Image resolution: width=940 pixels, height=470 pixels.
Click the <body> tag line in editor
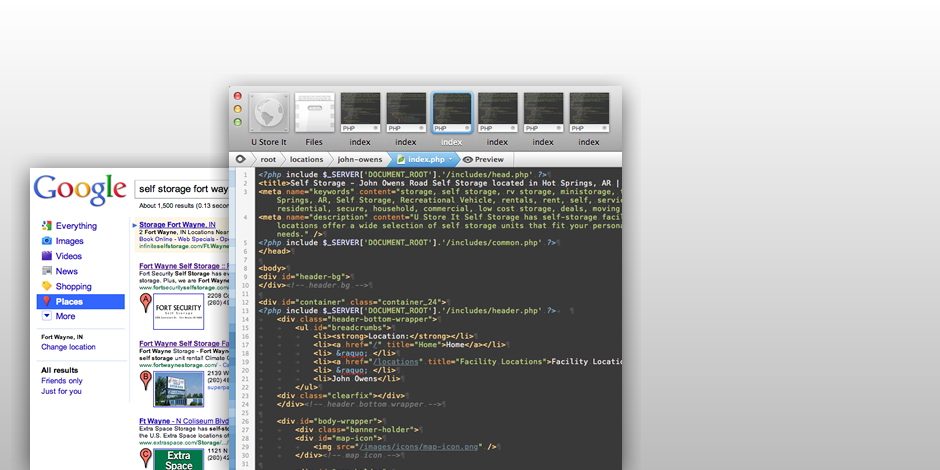click(273, 268)
